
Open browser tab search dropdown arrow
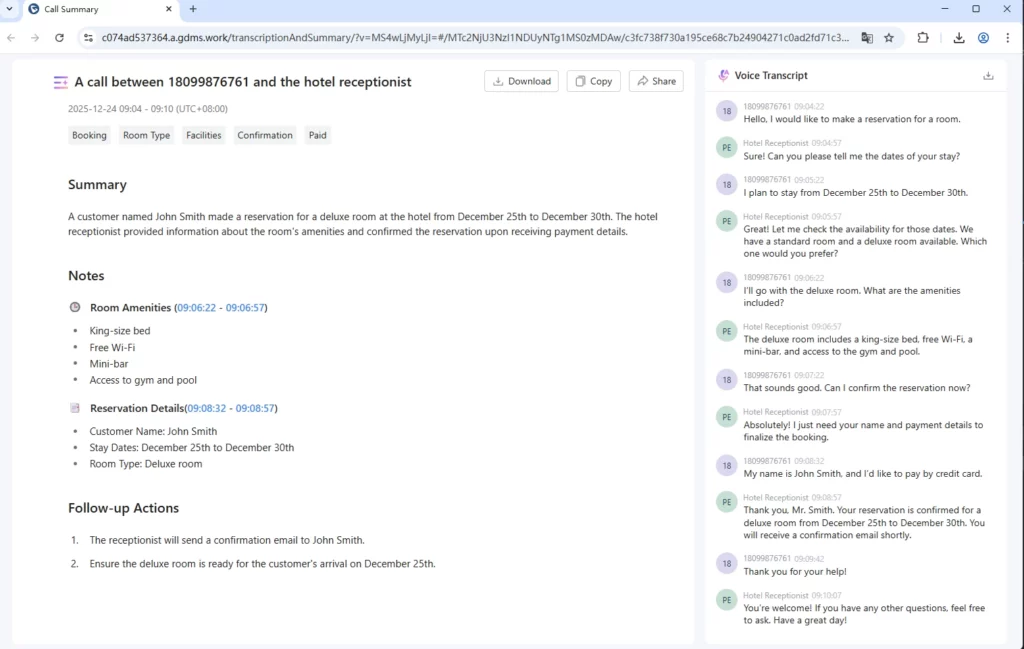(x=9, y=8)
